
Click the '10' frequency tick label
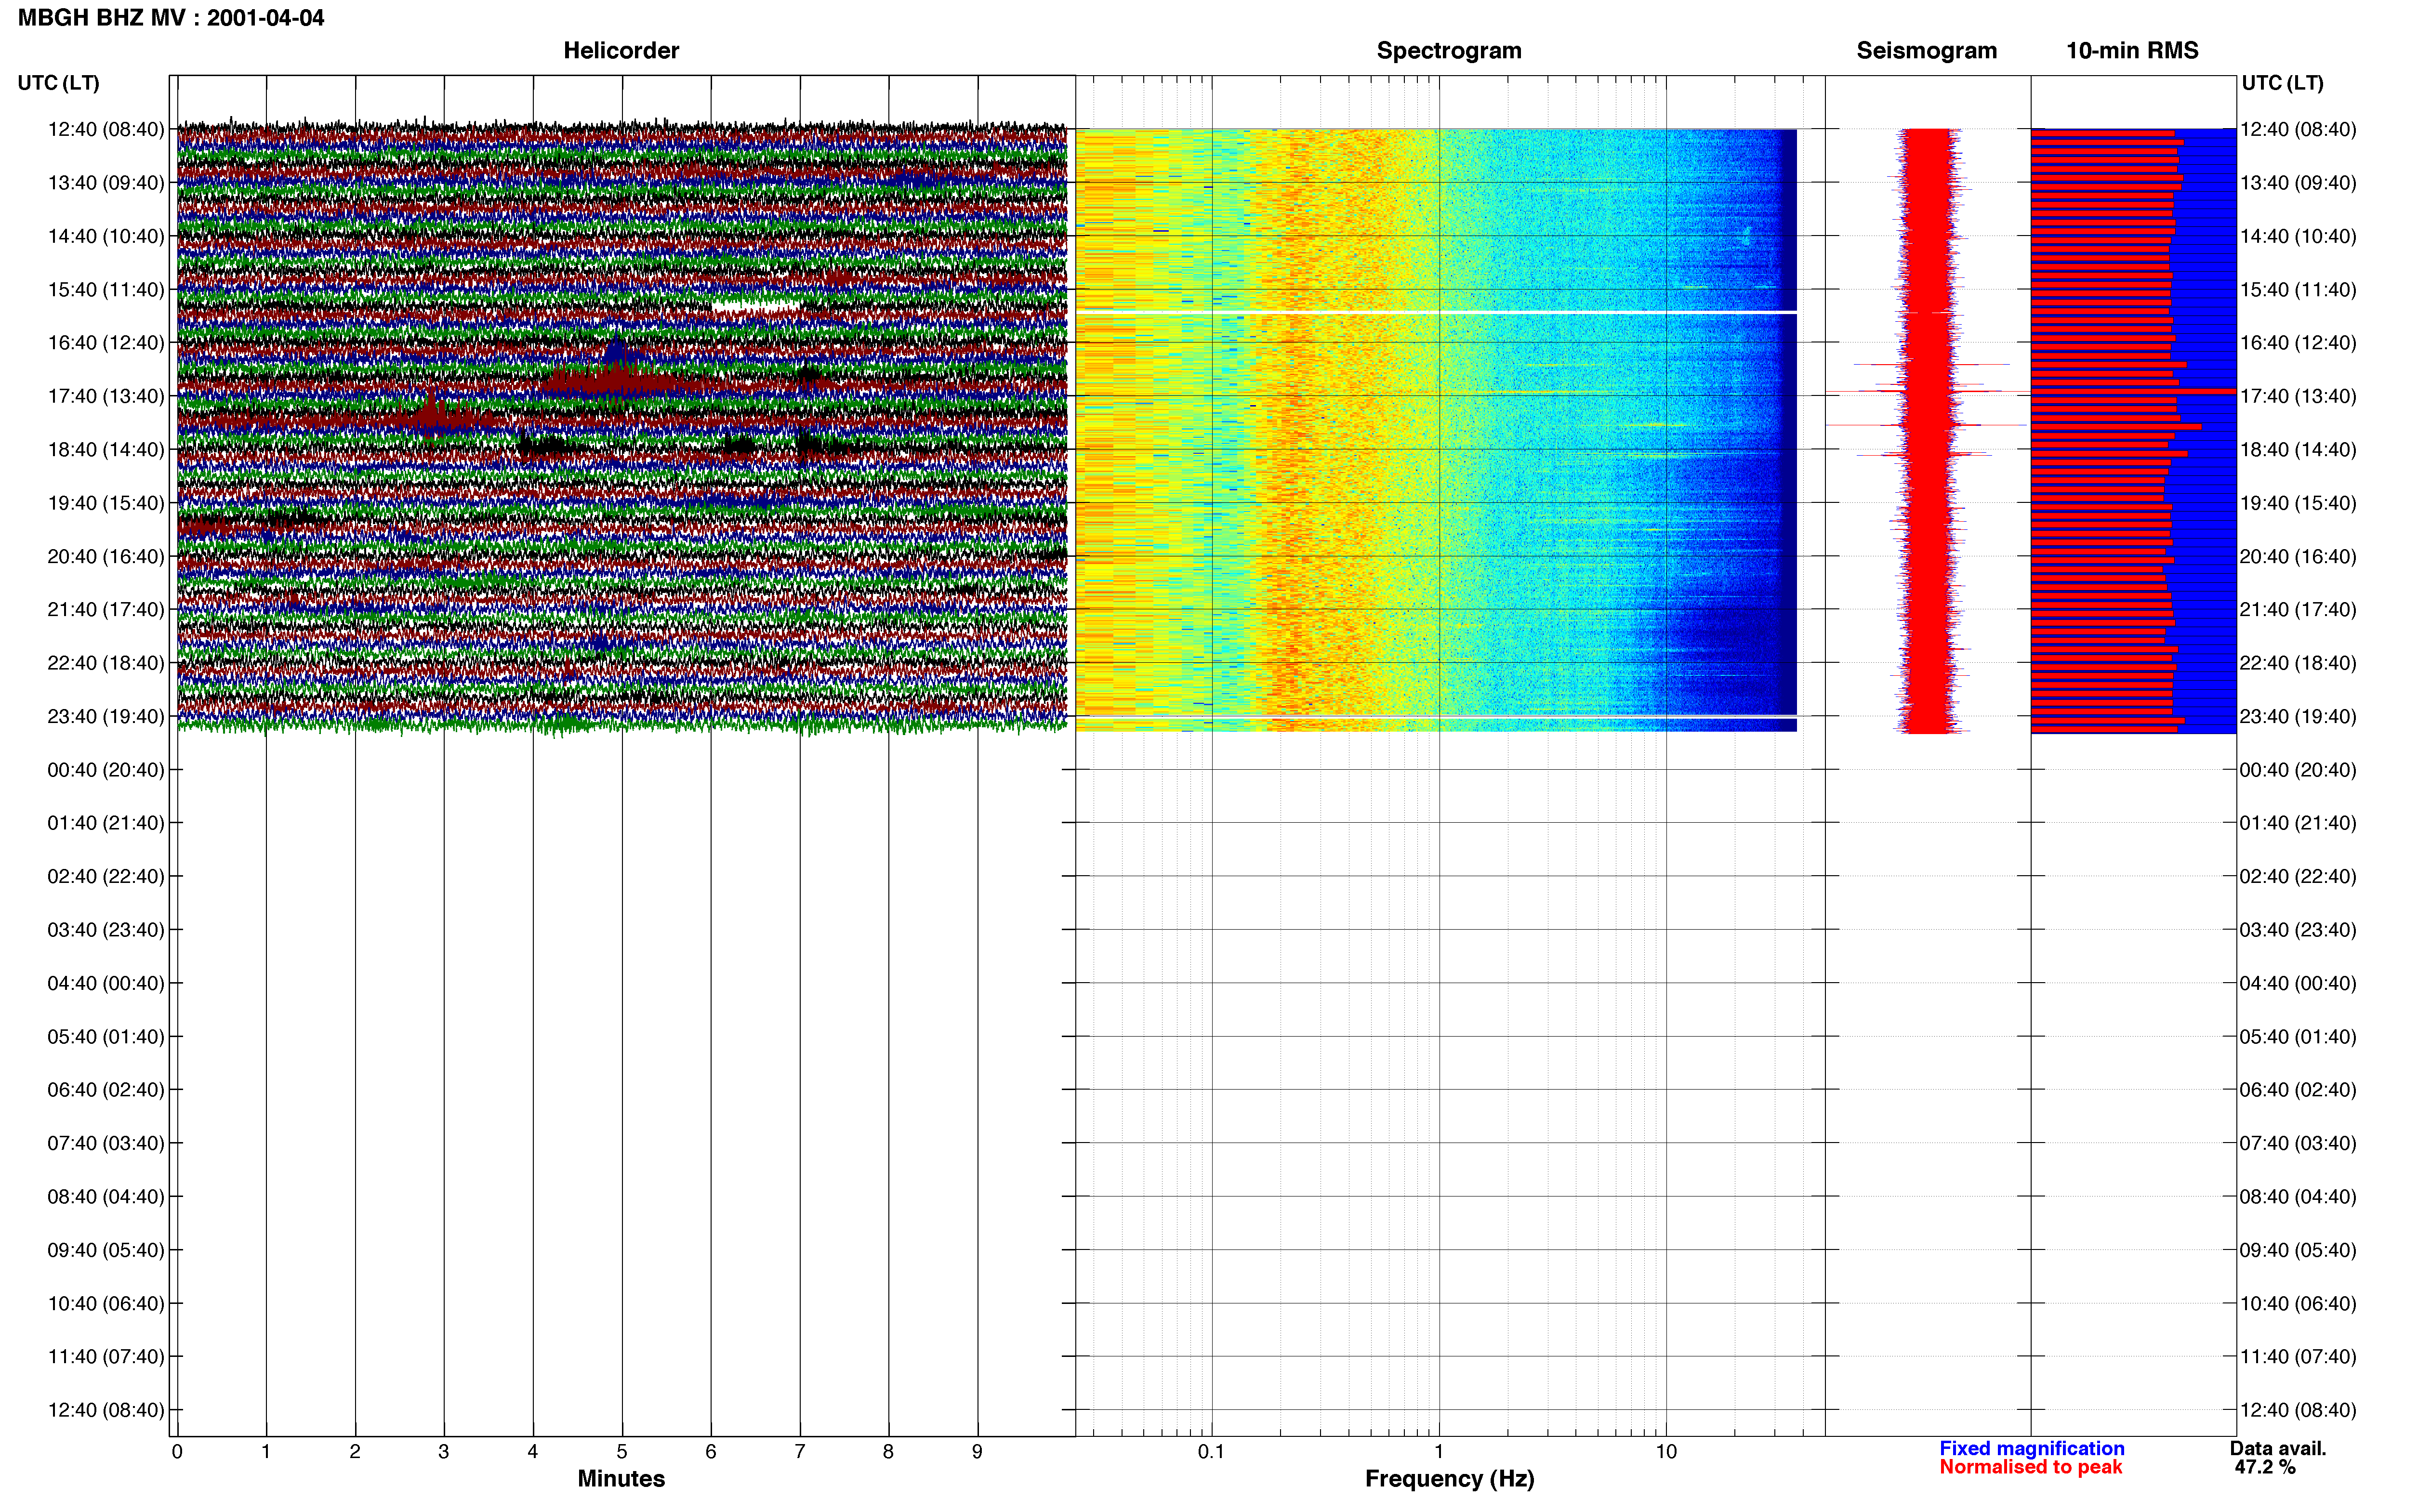(1666, 1451)
